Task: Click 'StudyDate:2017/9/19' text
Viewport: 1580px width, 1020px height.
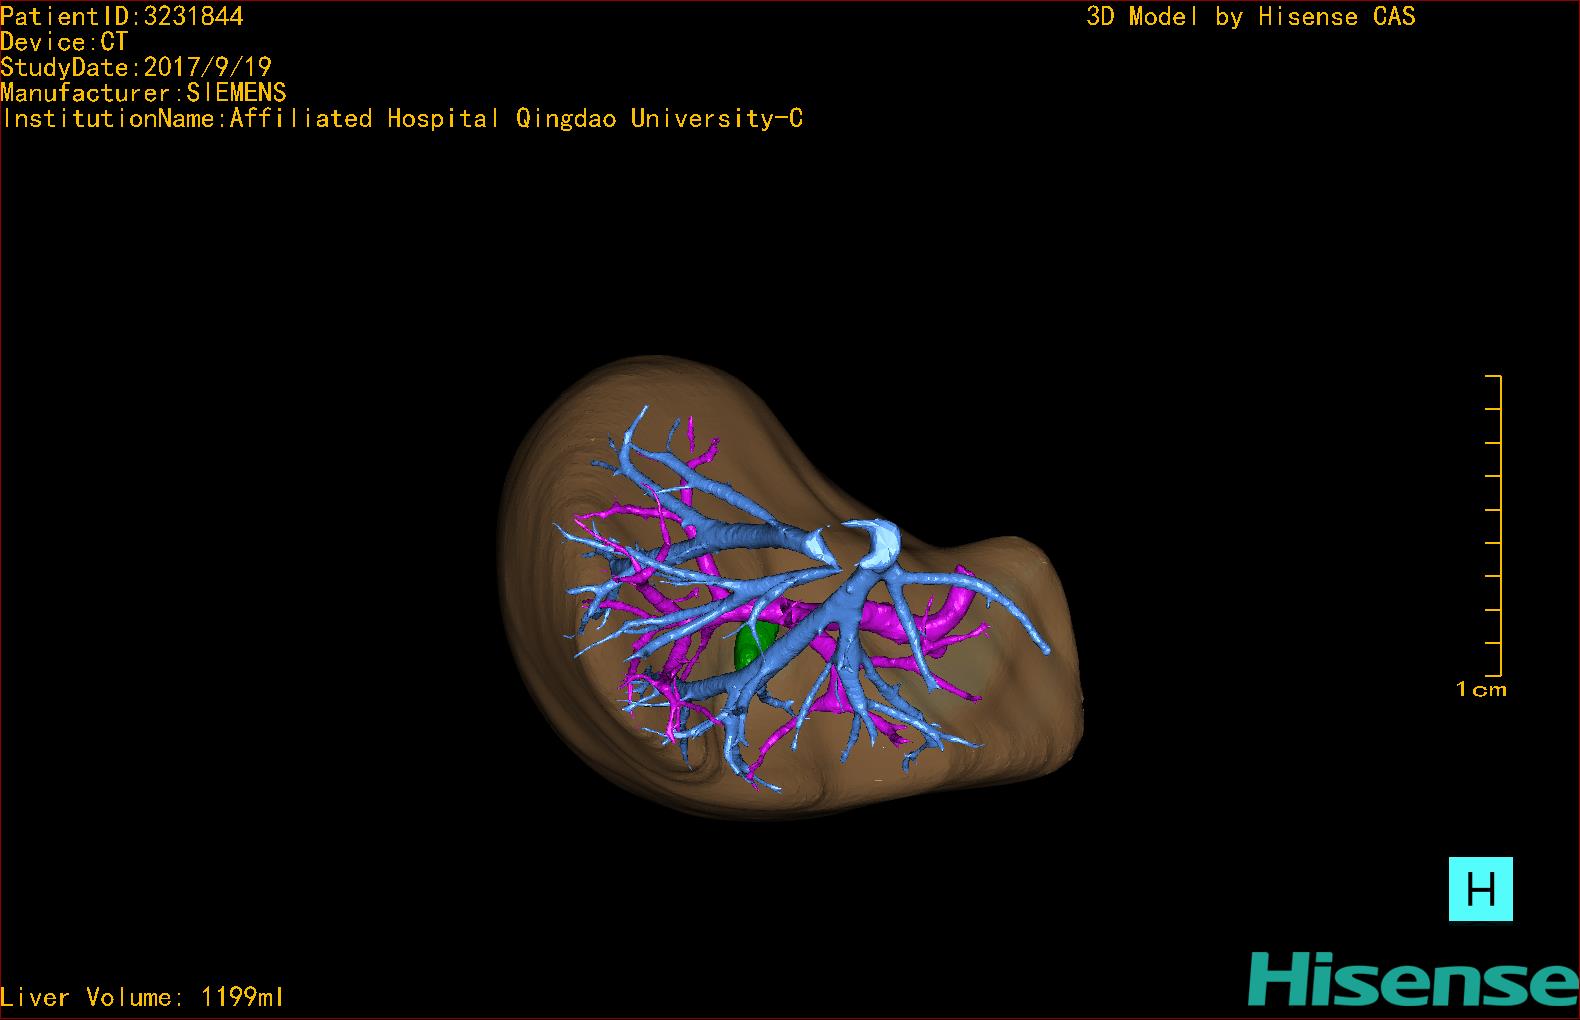Action: coord(136,67)
